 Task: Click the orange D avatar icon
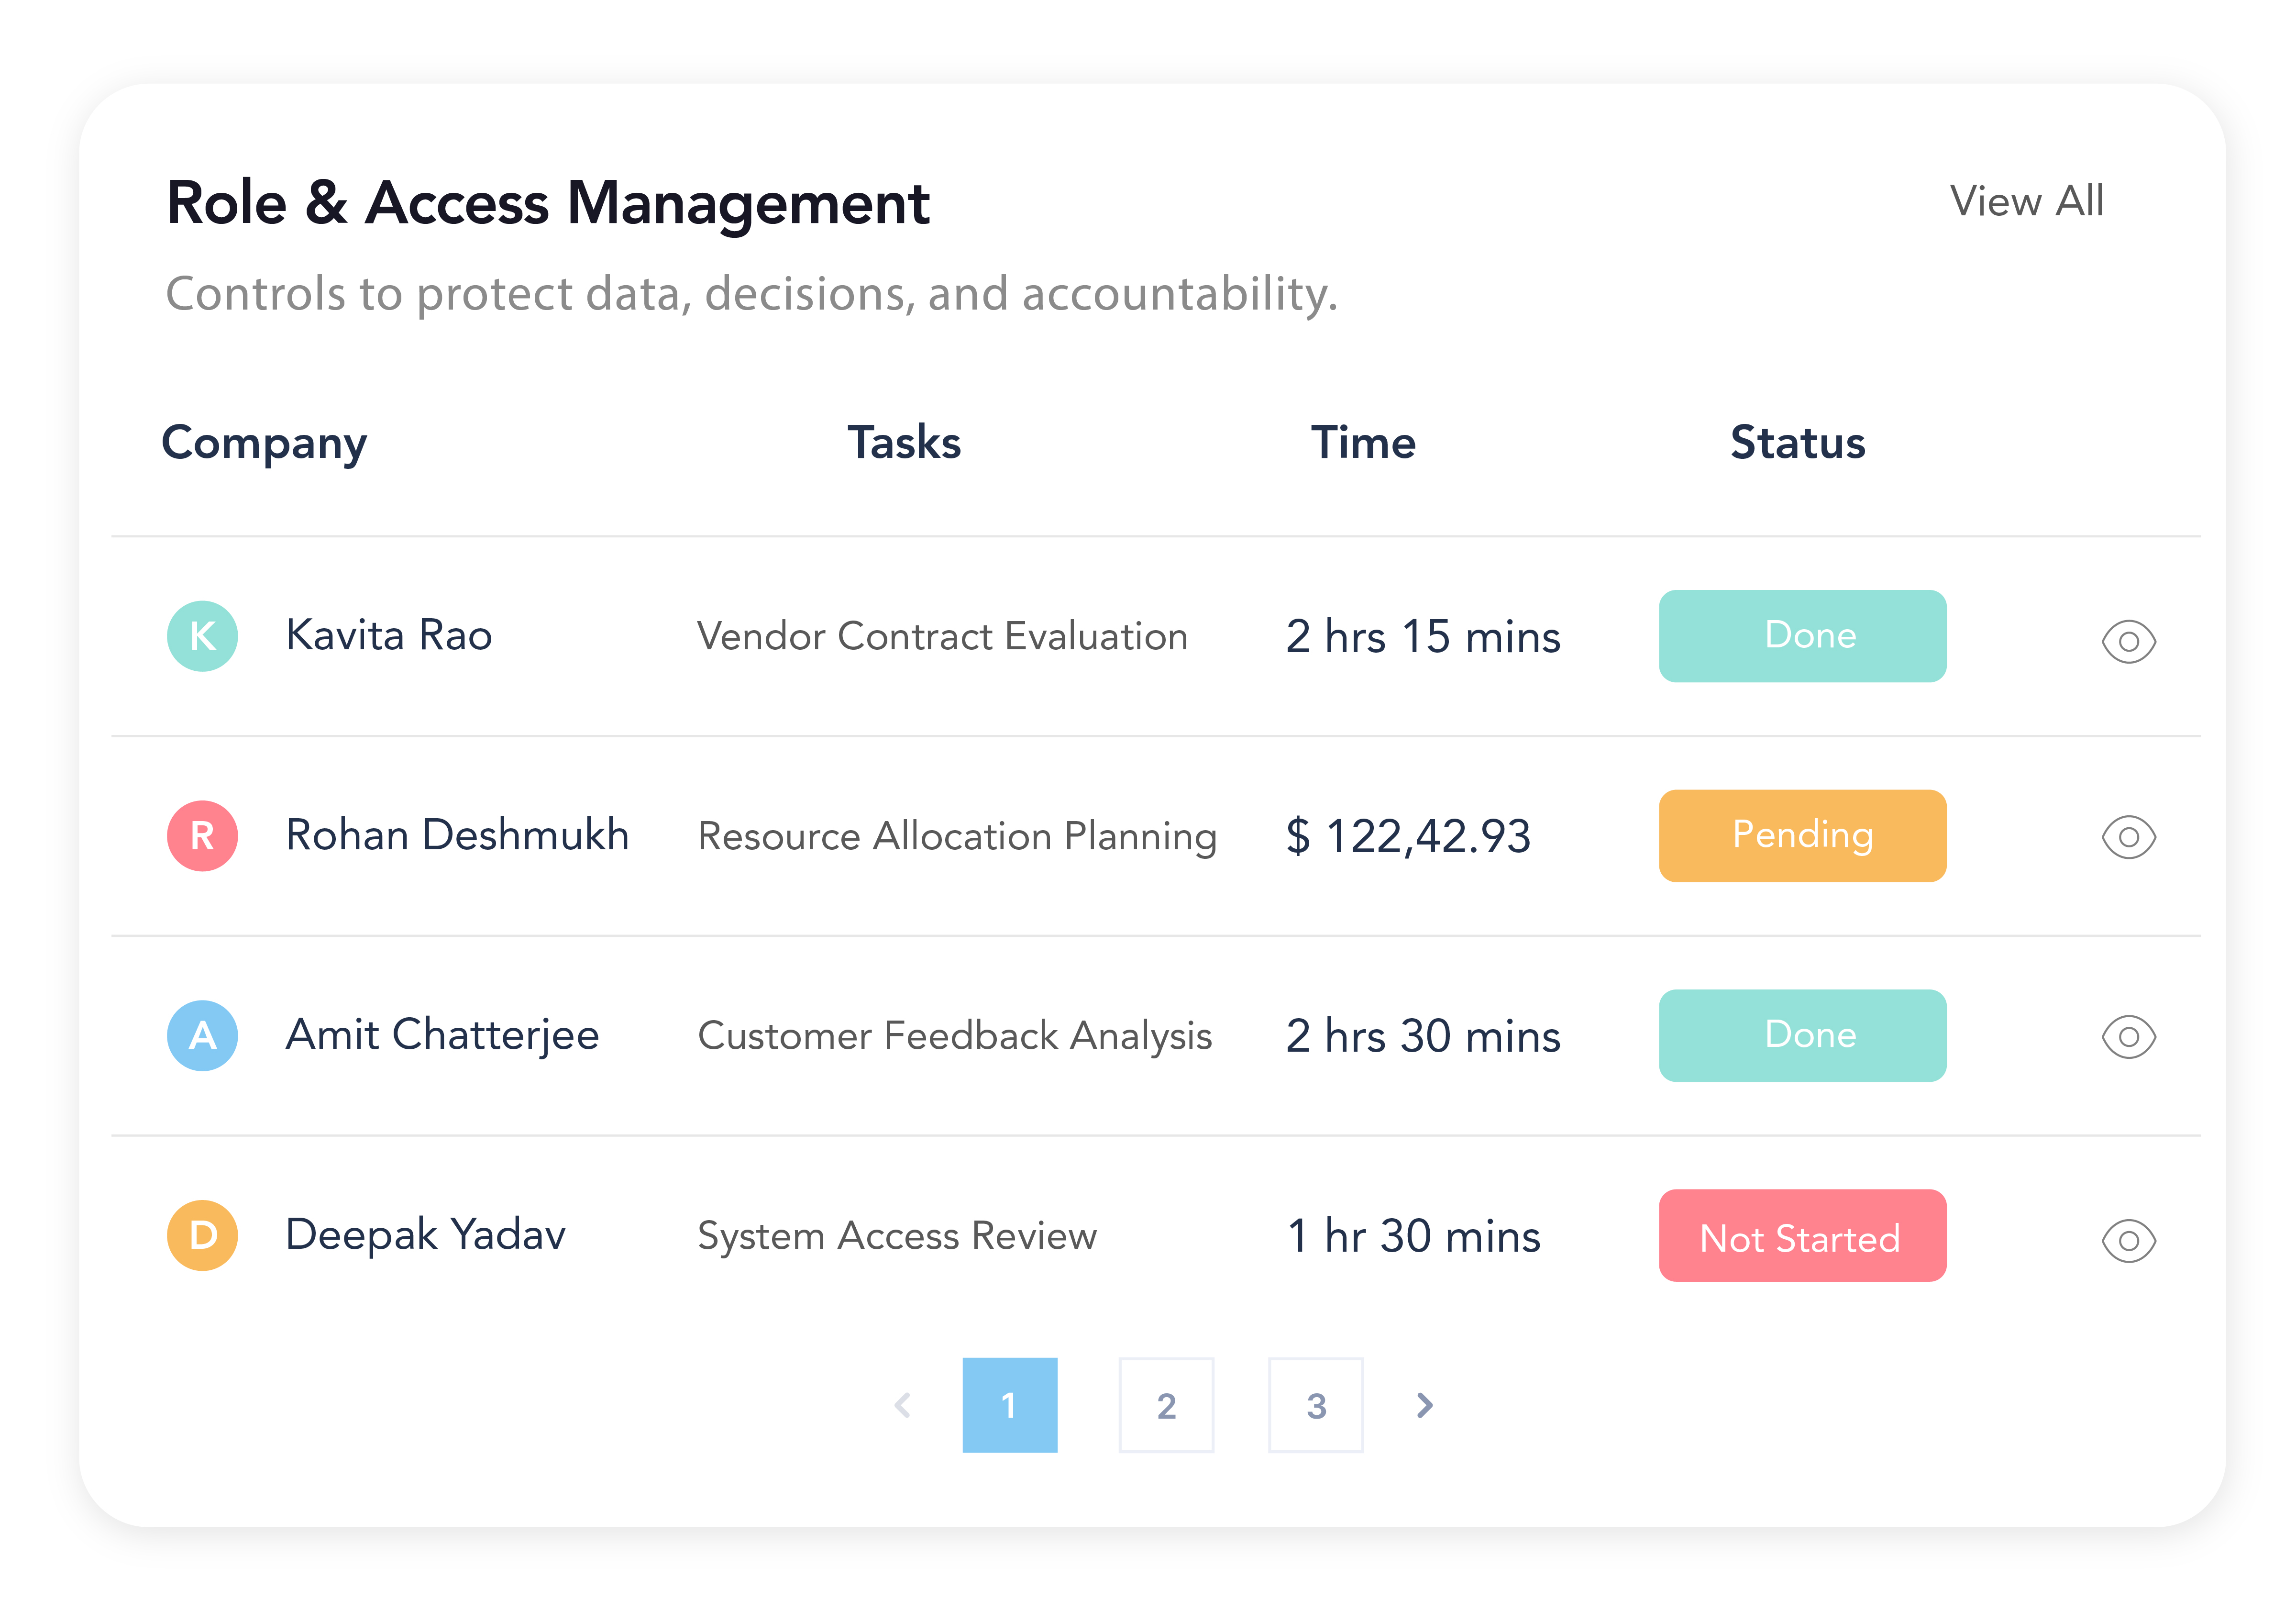tap(202, 1235)
